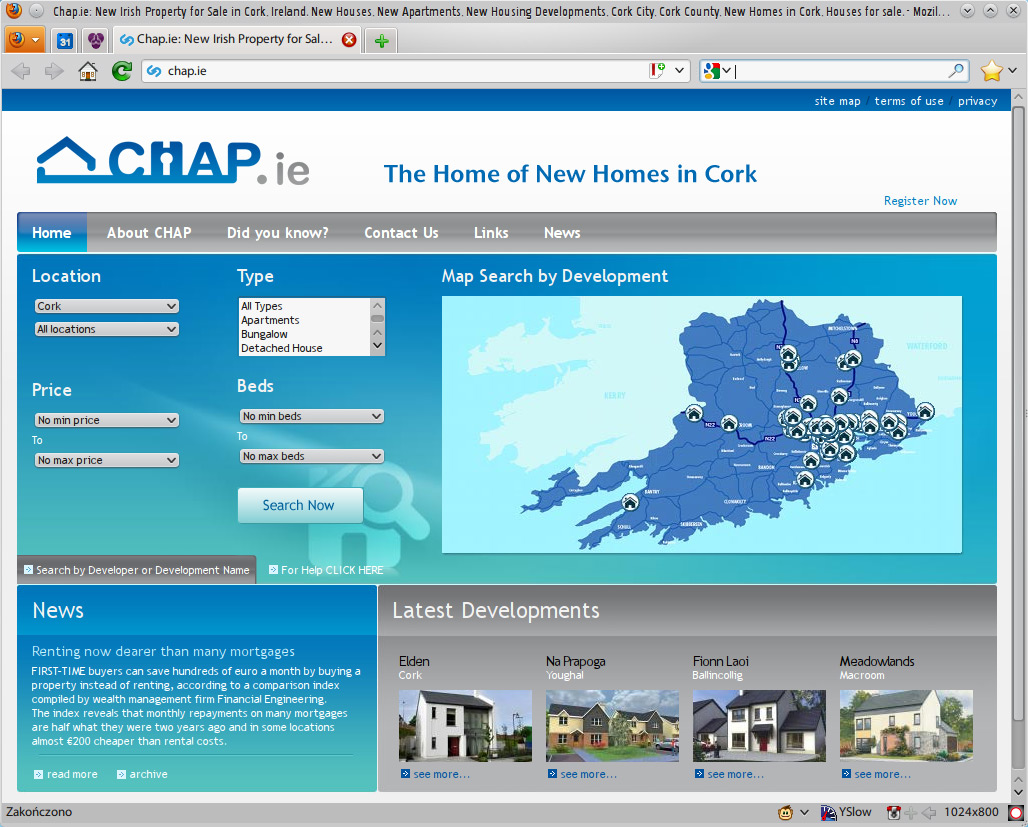This screenshot has height=827, width=1028.
Task: Click the bookmark star icon
Action: (x=991, y=71)
